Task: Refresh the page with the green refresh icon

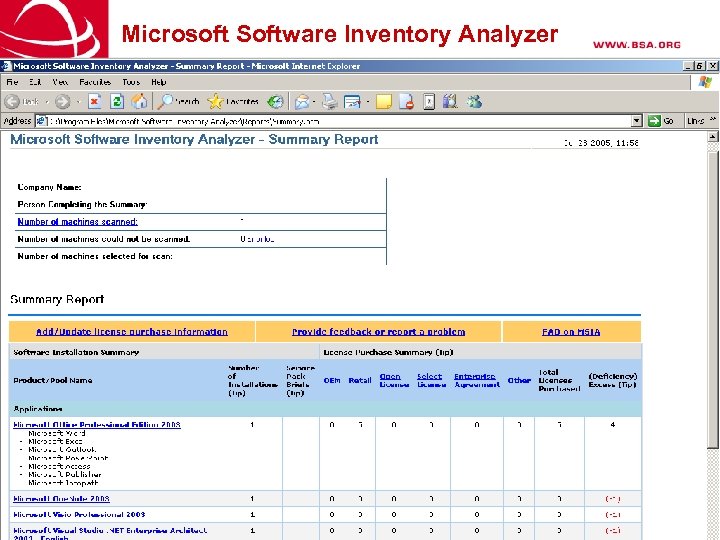Action: [x=117, y=101]
